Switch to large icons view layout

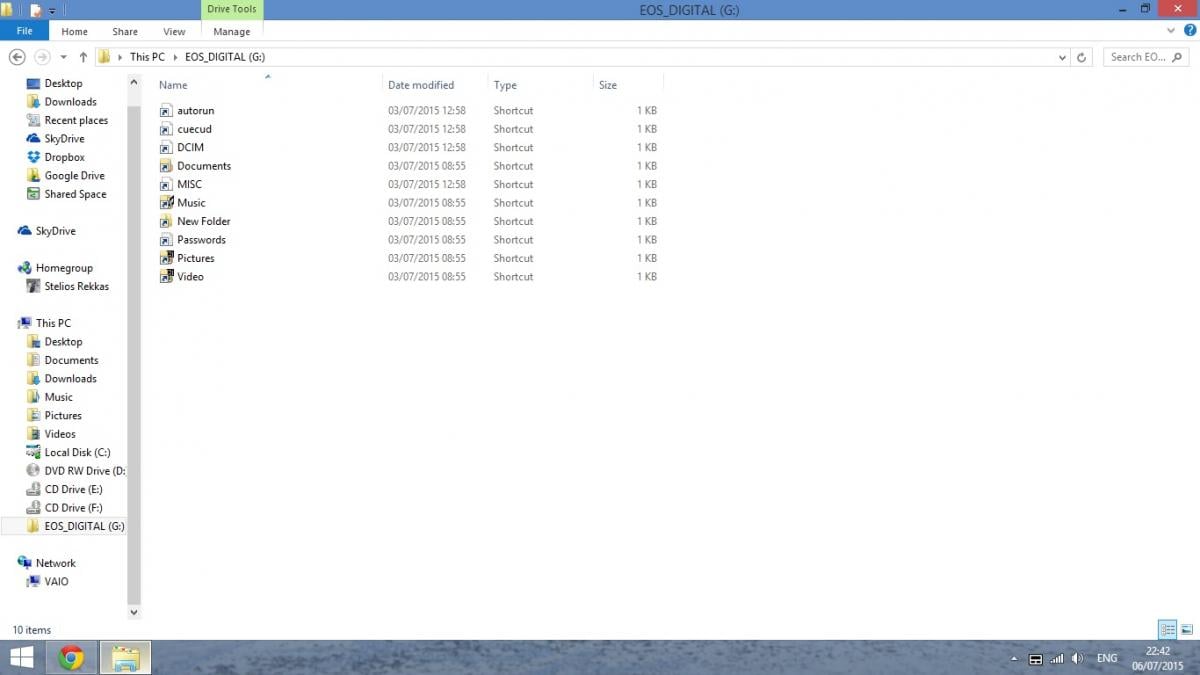pyautogui.click(x=1186, y=630)
